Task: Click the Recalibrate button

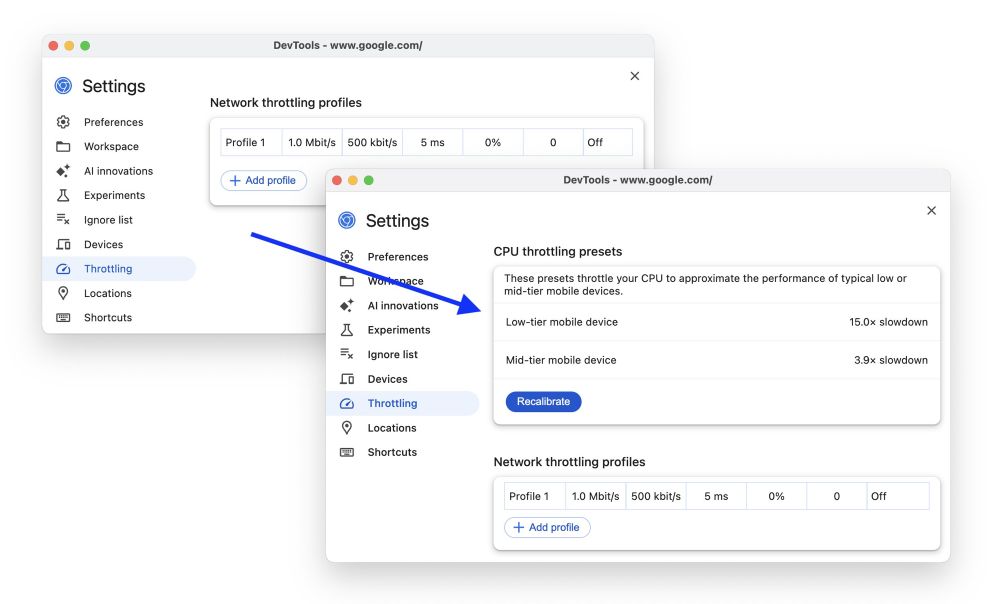Action: tap(543, 402)
